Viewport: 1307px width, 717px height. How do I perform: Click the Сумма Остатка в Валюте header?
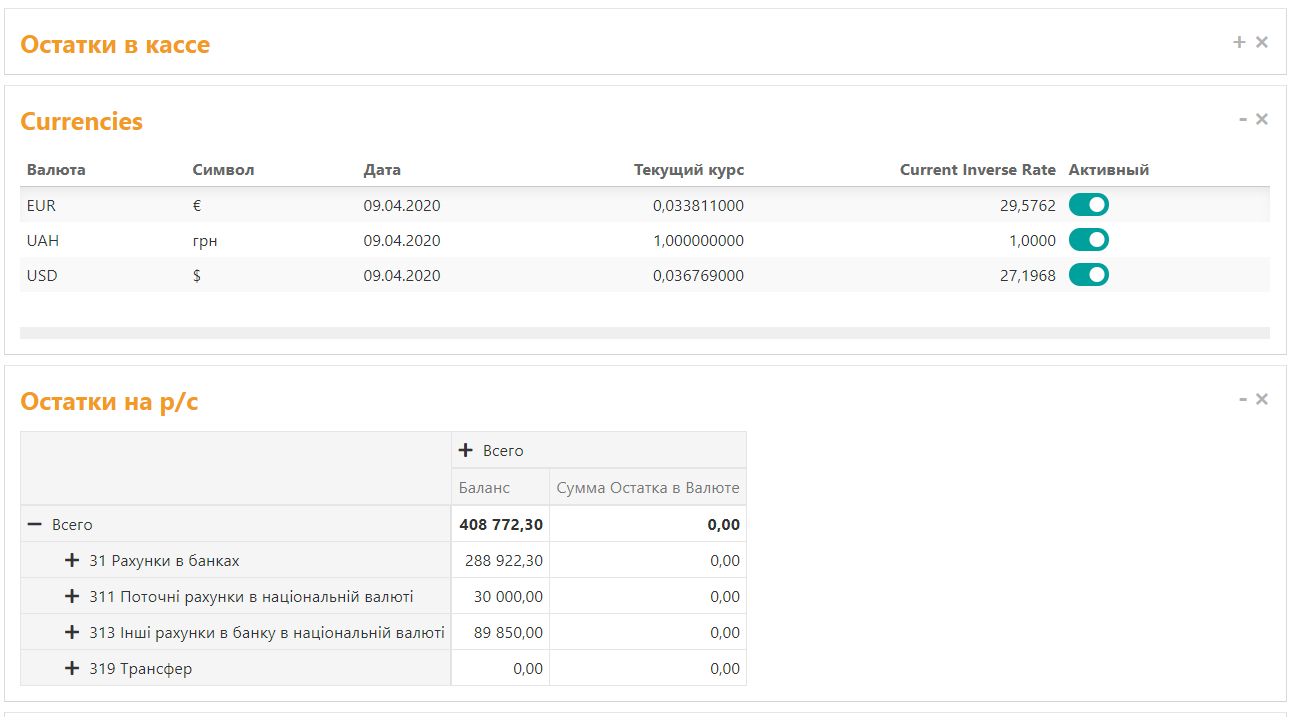point(648,488)
